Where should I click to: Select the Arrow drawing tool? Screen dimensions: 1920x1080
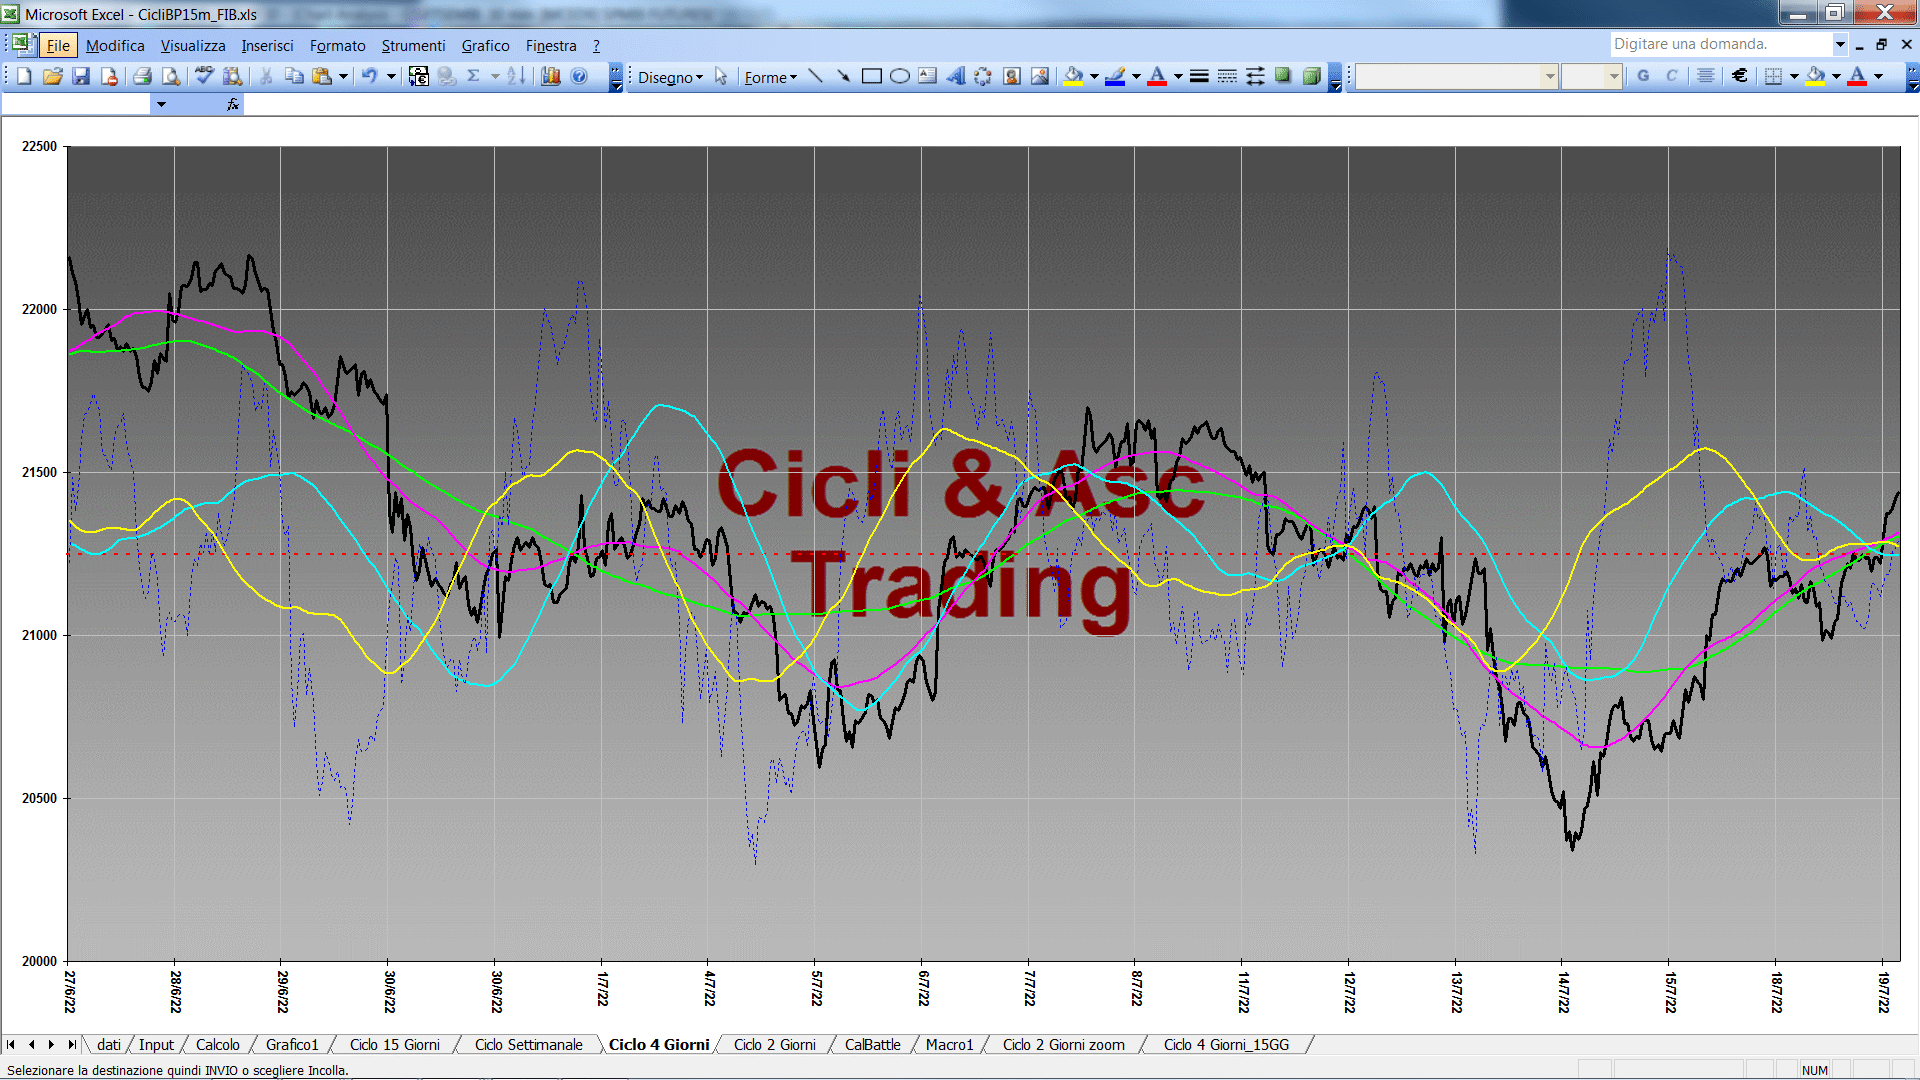coord(843,77)
